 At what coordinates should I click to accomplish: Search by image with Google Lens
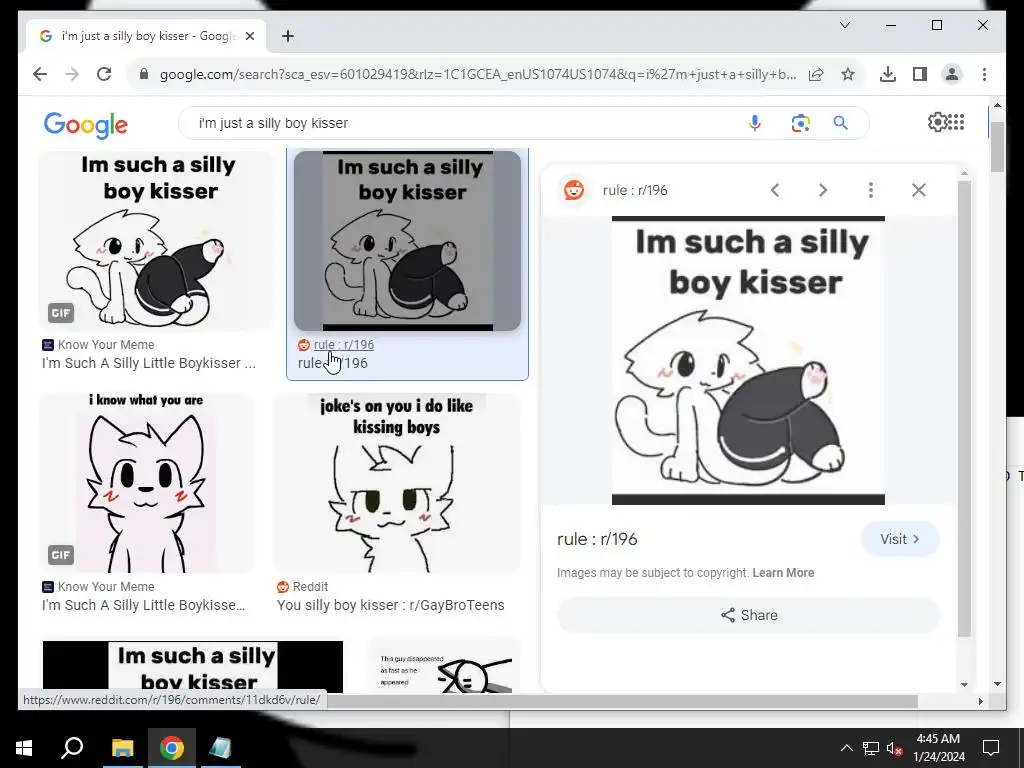pyautogui.click(x=801, y=123)
